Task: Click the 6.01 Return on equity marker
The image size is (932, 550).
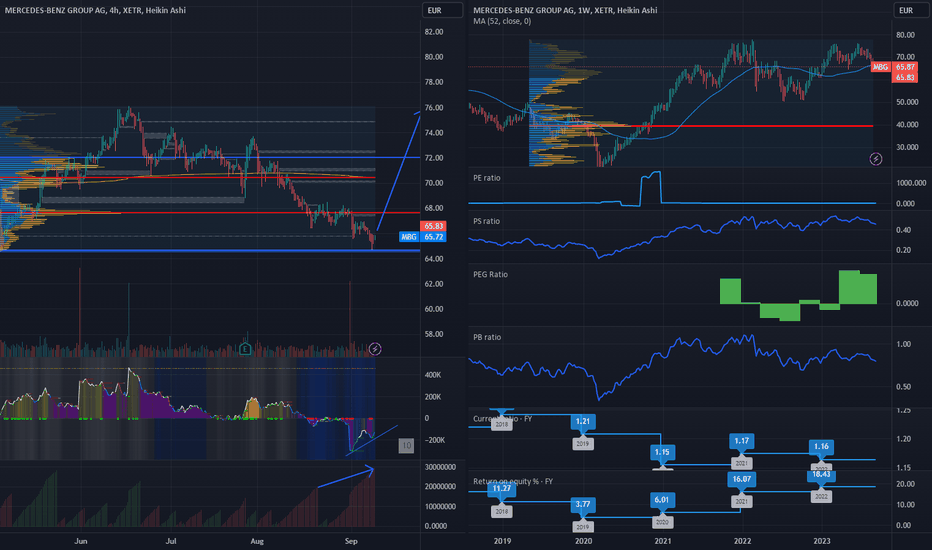Action: (x=662, y=500)
